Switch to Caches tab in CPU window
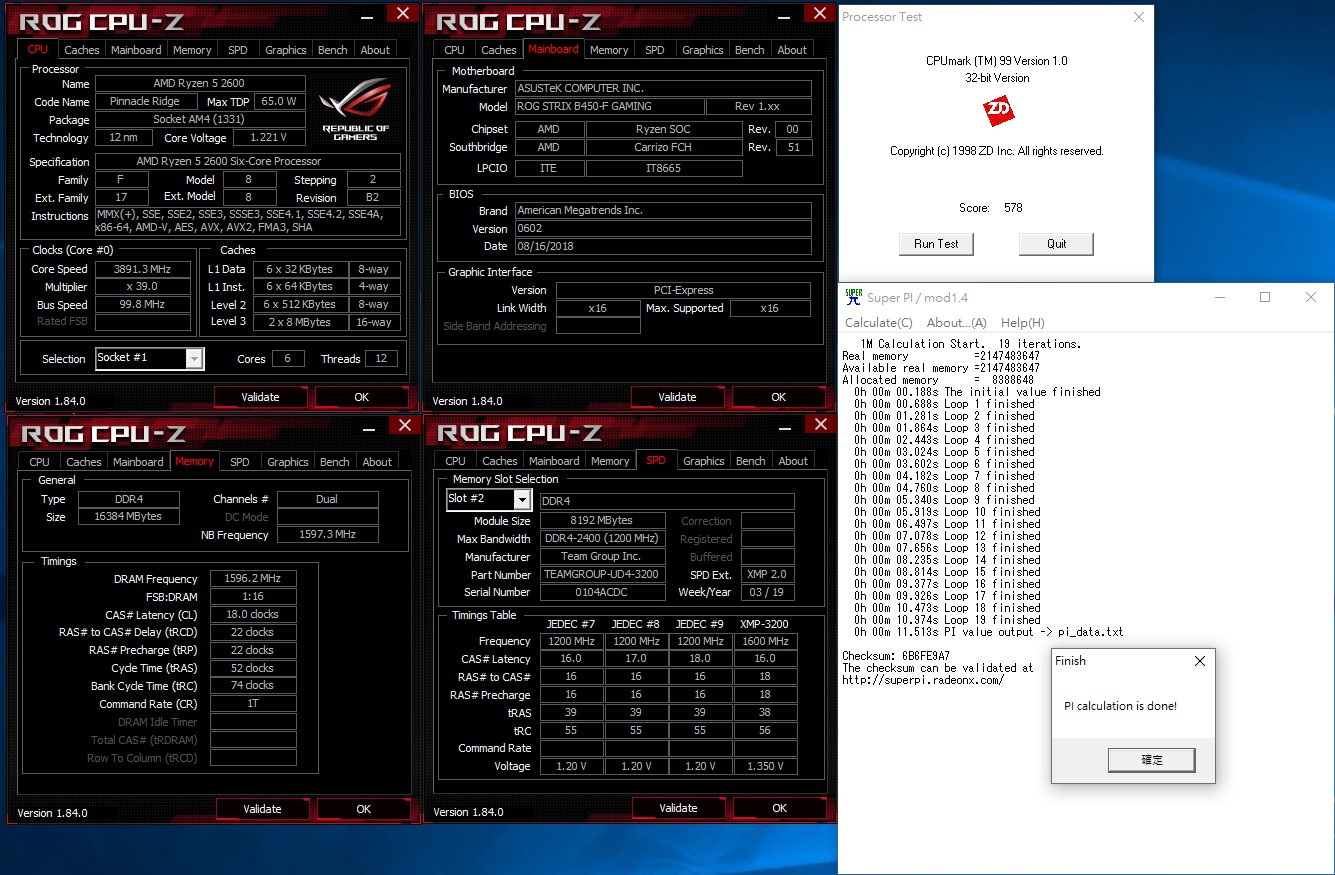The image size is (1335, 875). point(81,50)
